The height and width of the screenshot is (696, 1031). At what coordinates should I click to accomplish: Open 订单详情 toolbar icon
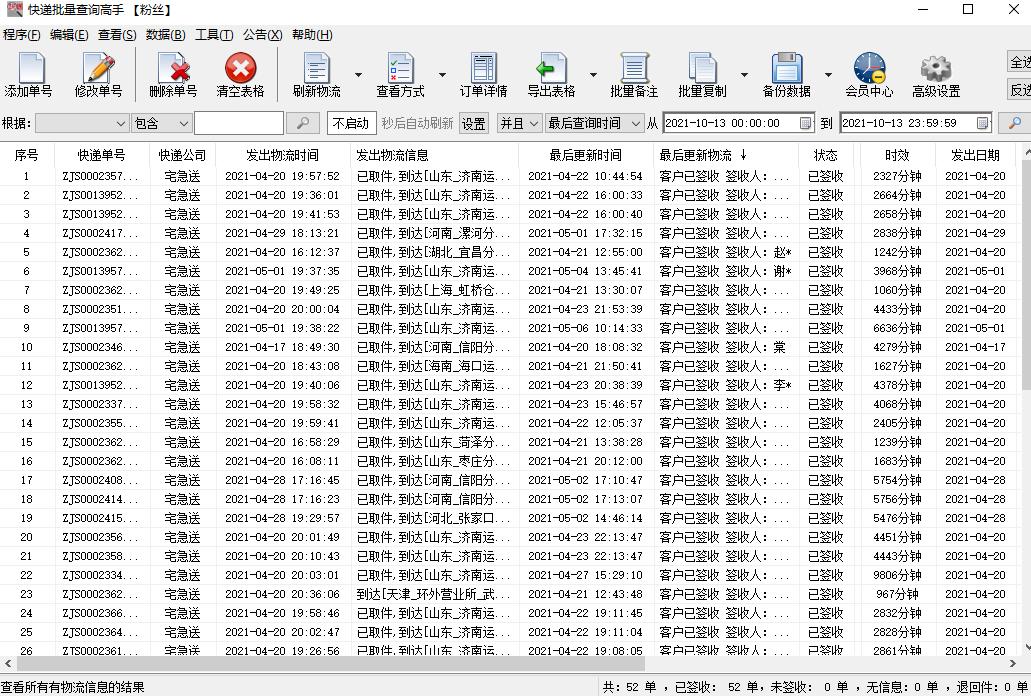(x=483, y=68)
